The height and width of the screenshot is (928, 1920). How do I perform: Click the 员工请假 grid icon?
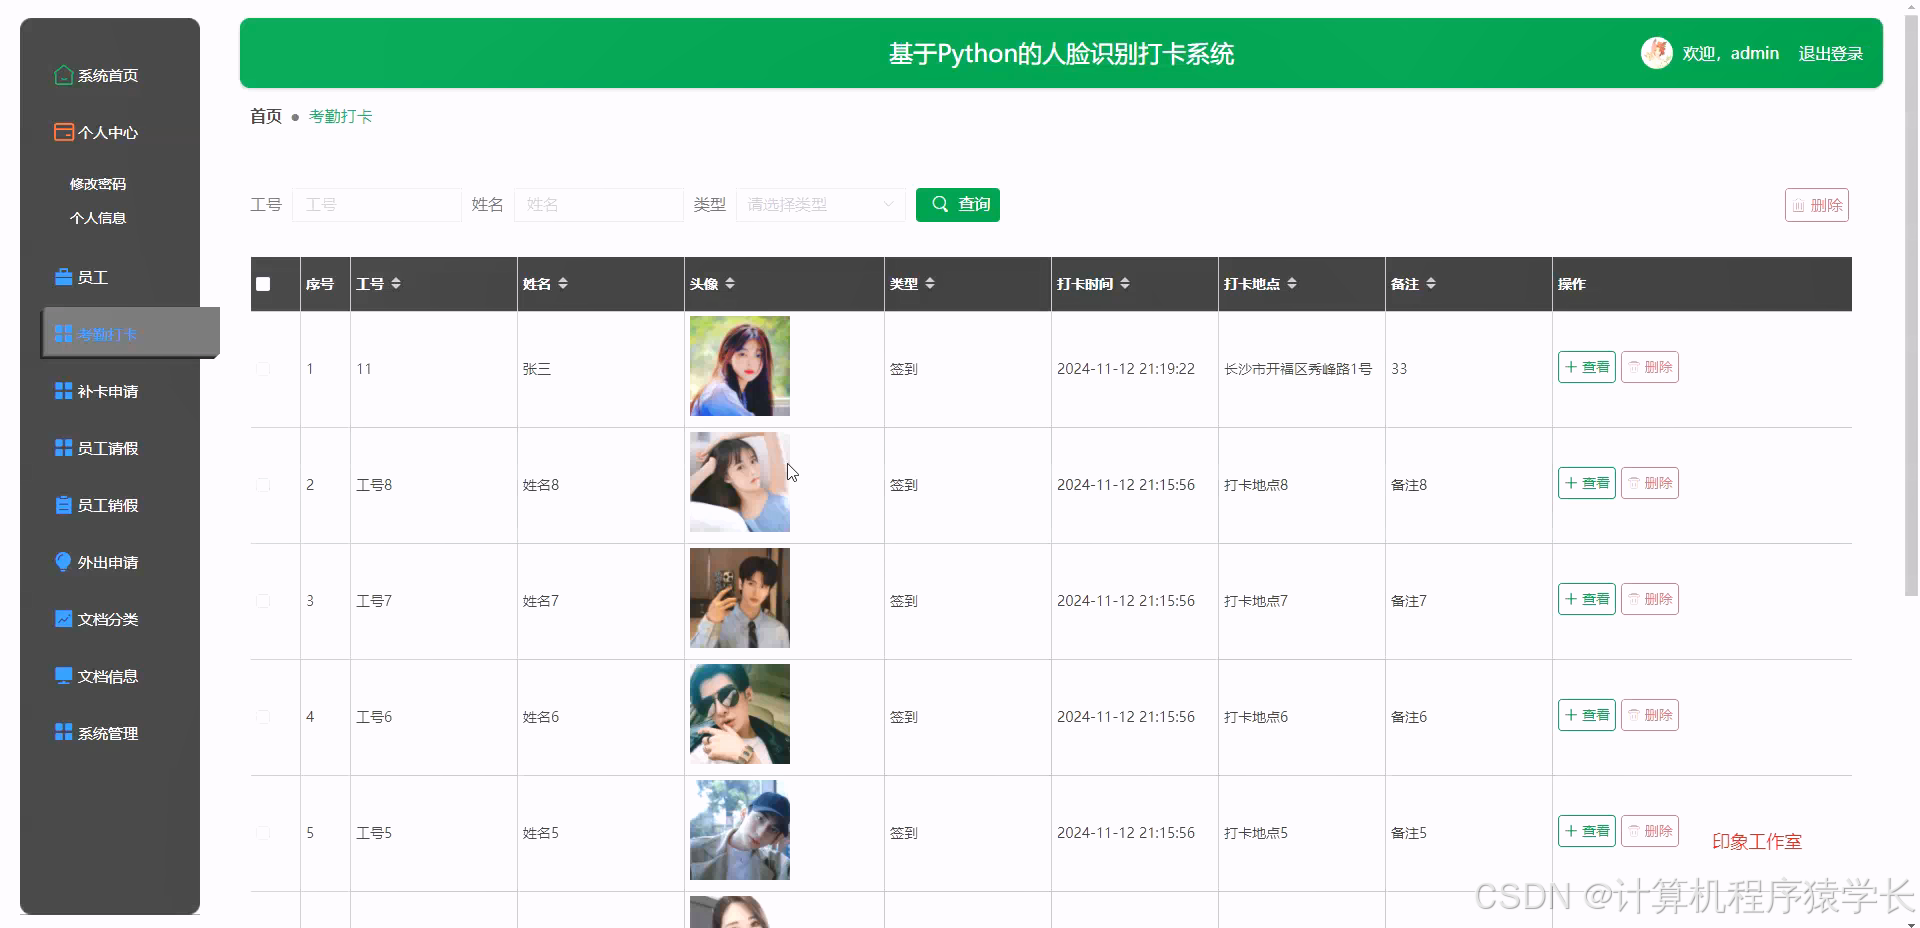(x=63, y=448)
